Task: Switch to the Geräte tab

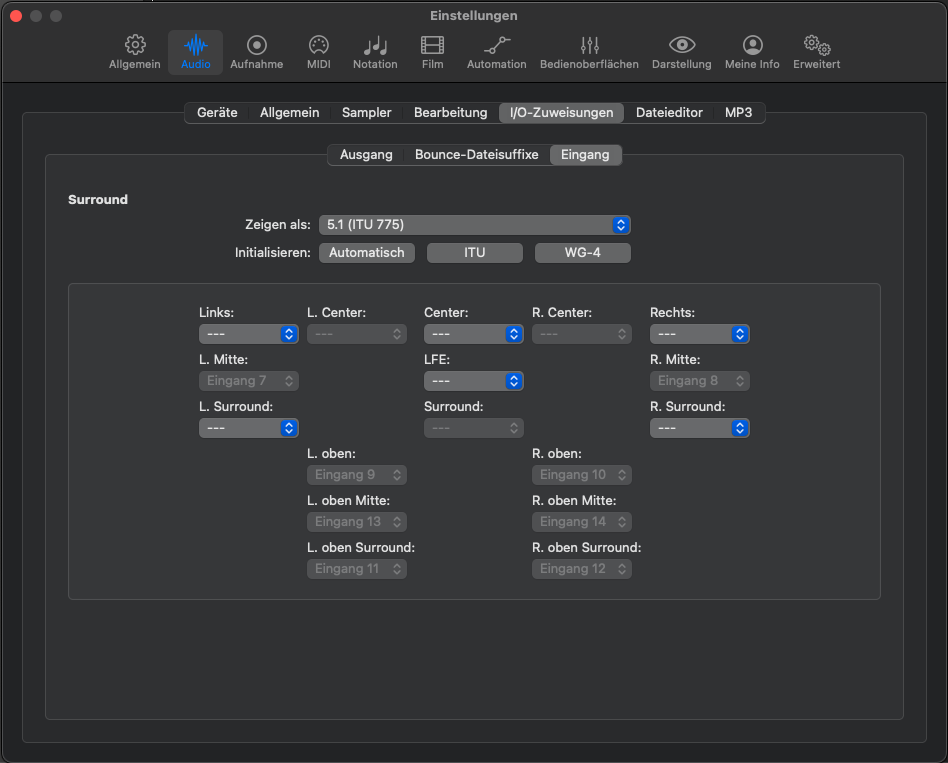Action: [217, 113]
